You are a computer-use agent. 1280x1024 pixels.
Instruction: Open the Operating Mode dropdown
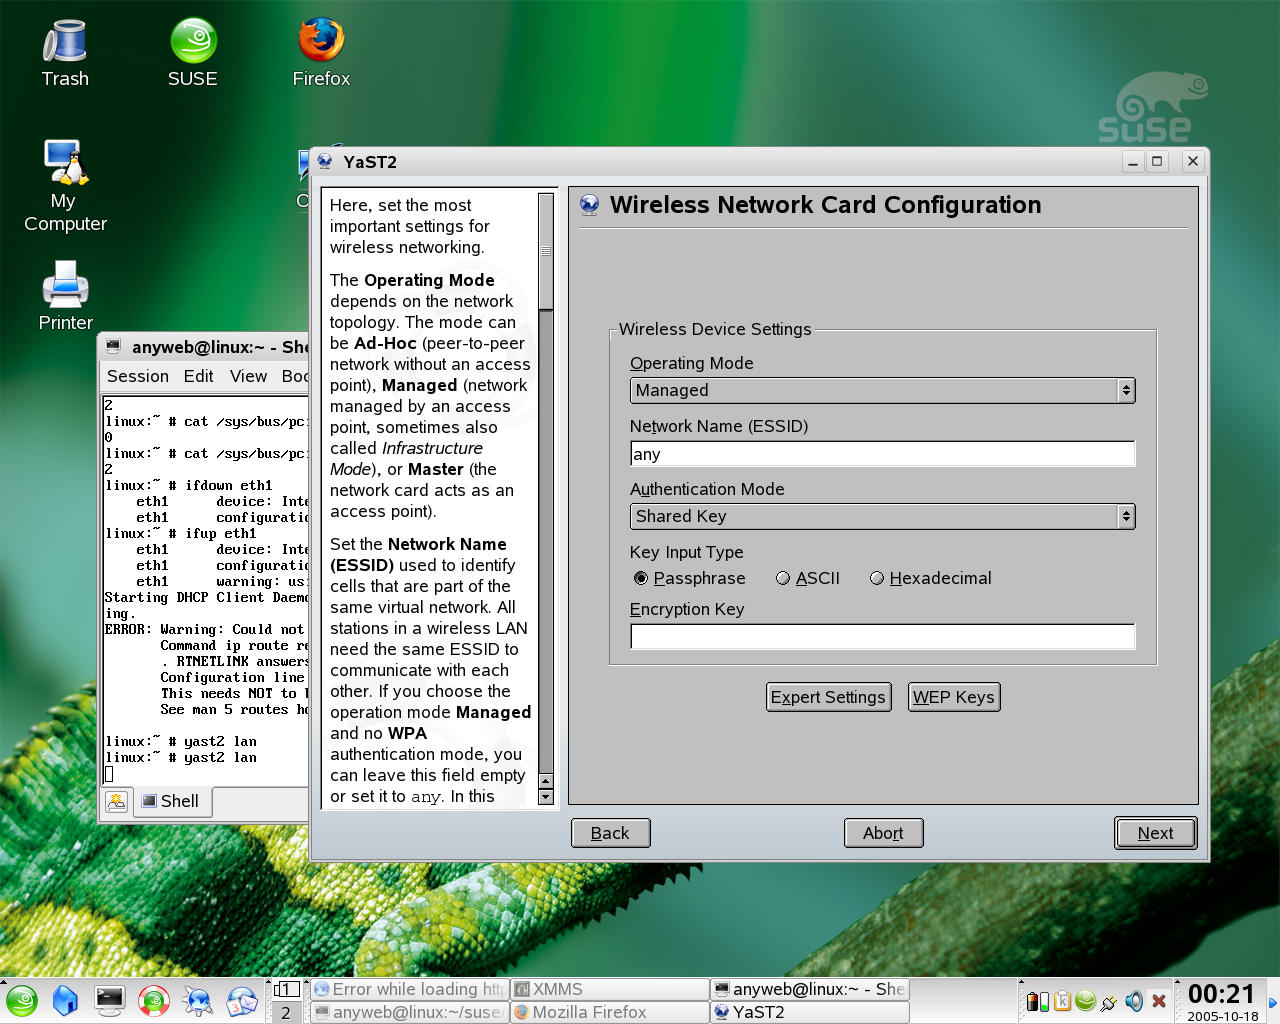882,390
